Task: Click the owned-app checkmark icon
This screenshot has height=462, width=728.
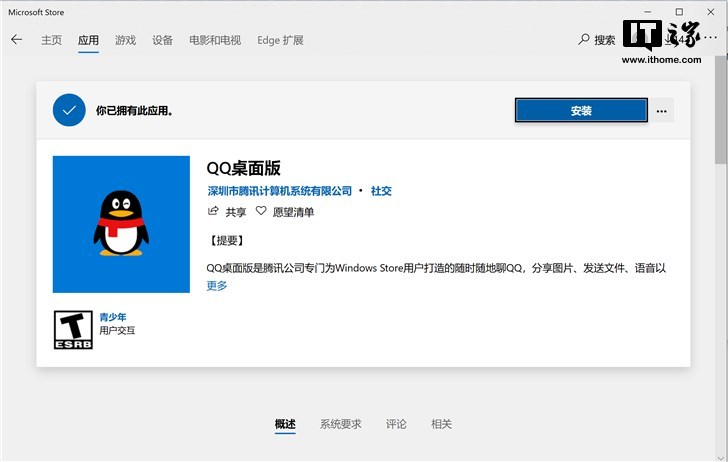Action: [x=69, y=111]
